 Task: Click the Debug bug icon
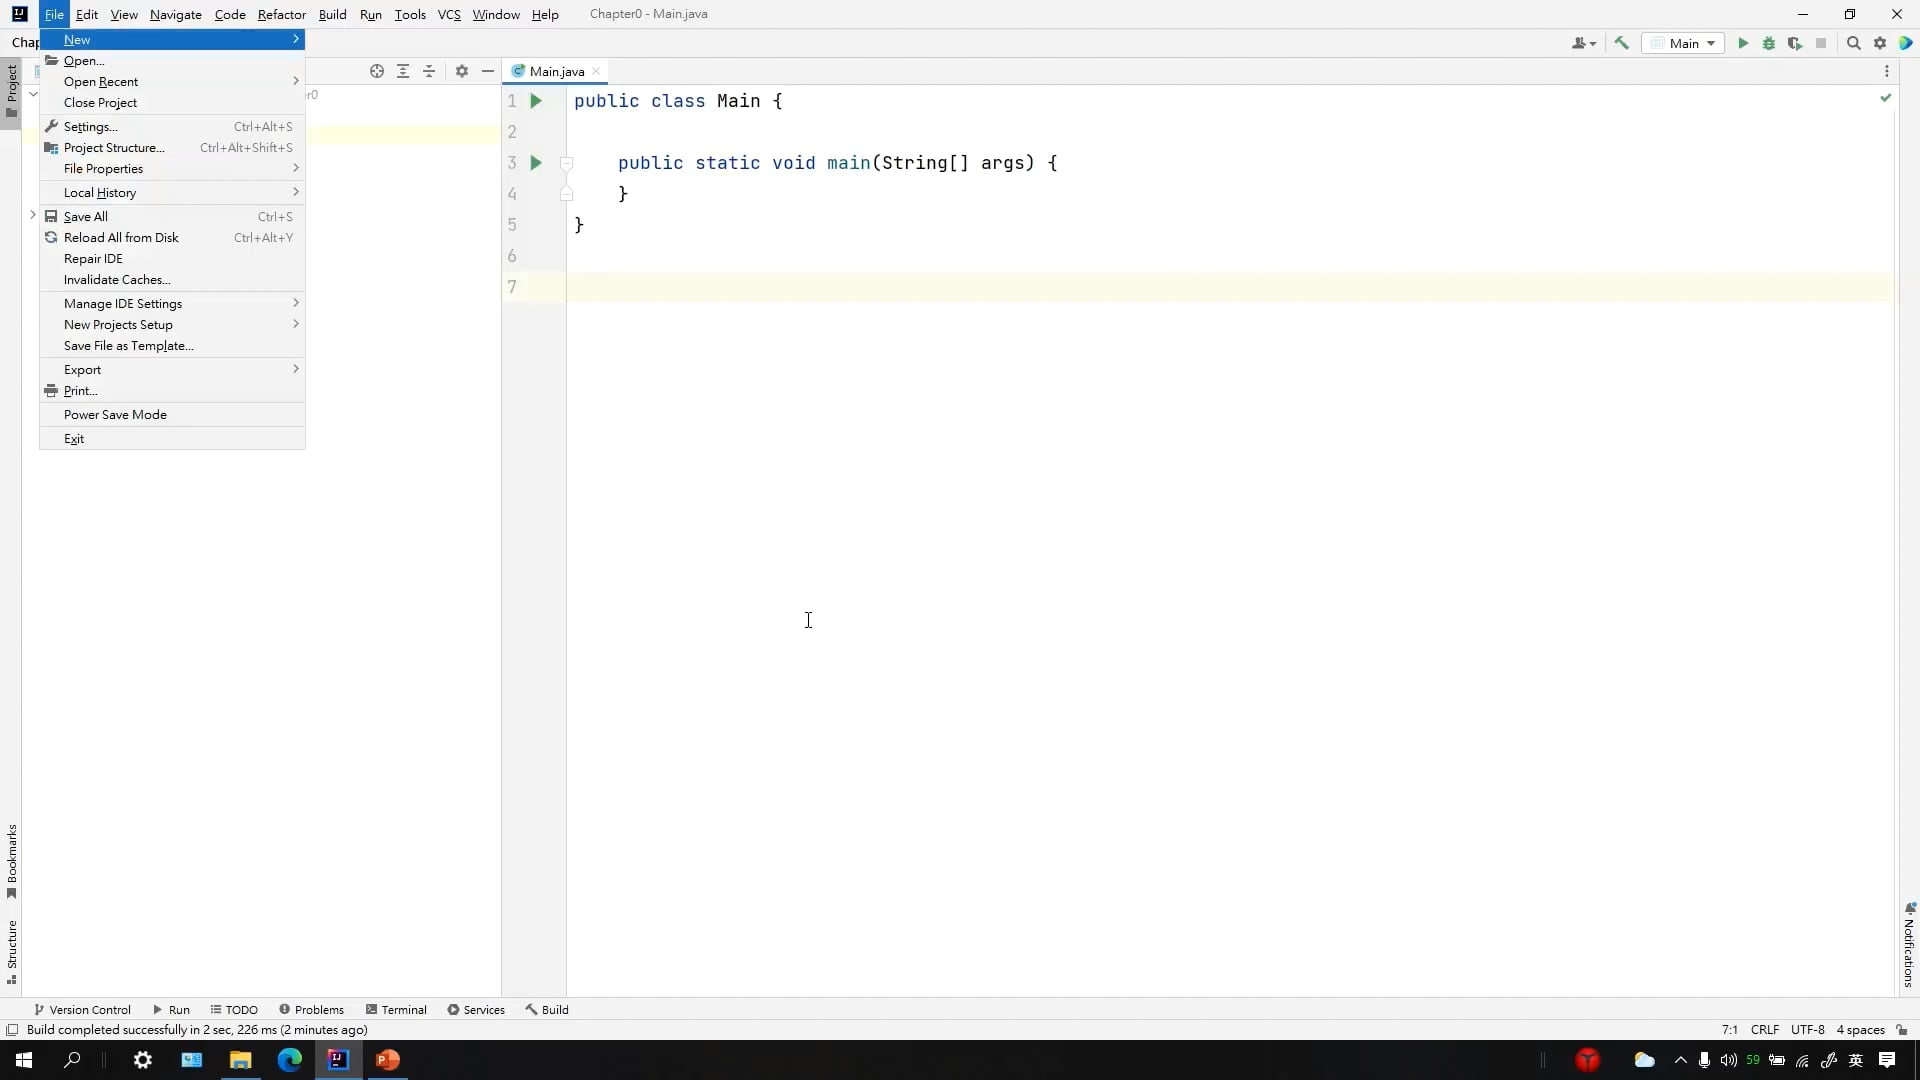1768,43
